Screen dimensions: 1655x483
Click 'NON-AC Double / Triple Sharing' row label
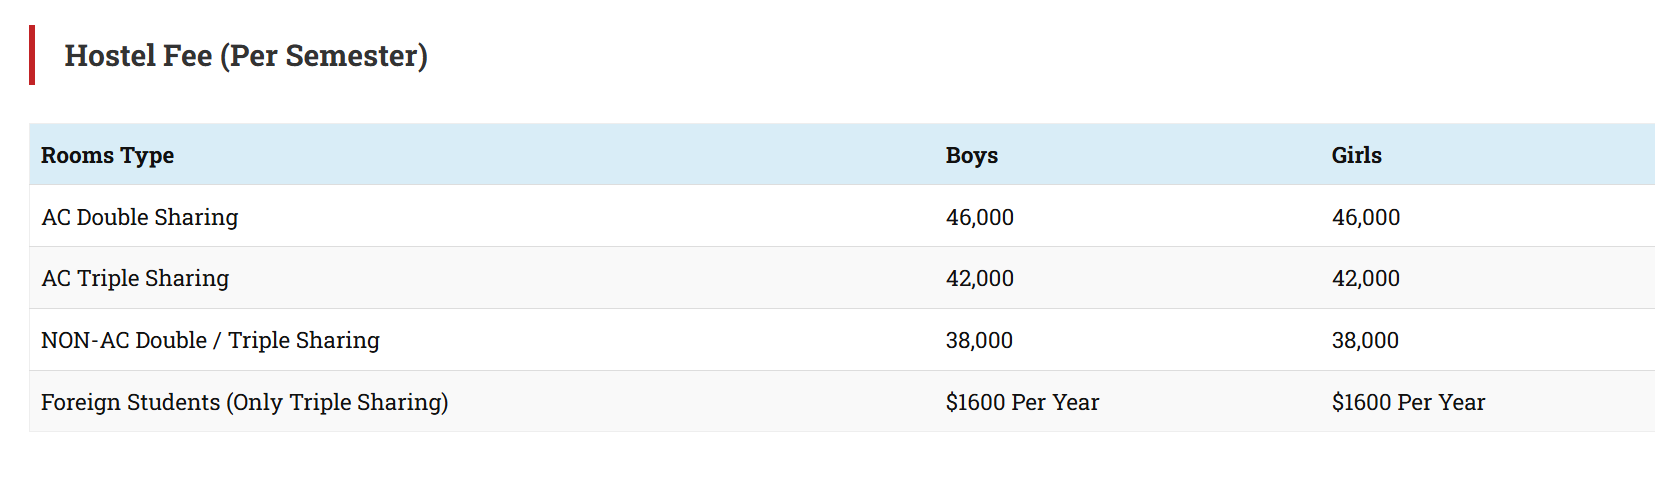210,340
